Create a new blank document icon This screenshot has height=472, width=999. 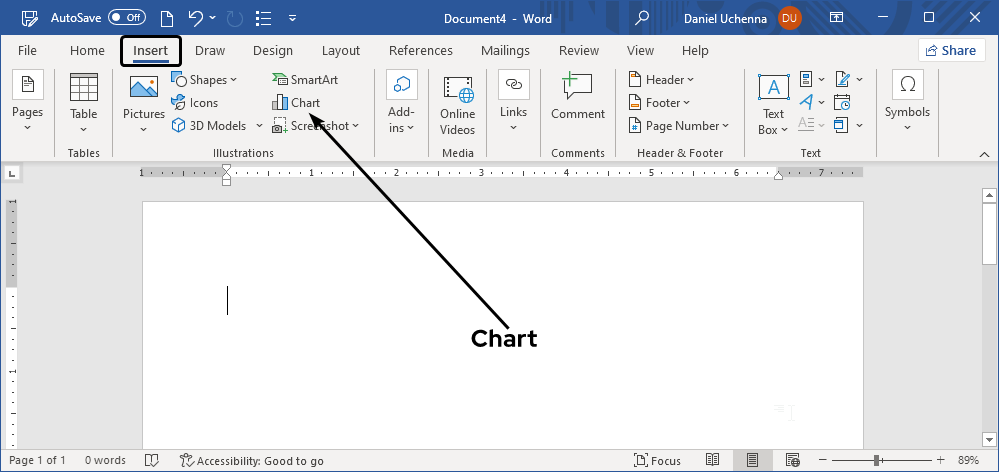[x=166, y=18]
